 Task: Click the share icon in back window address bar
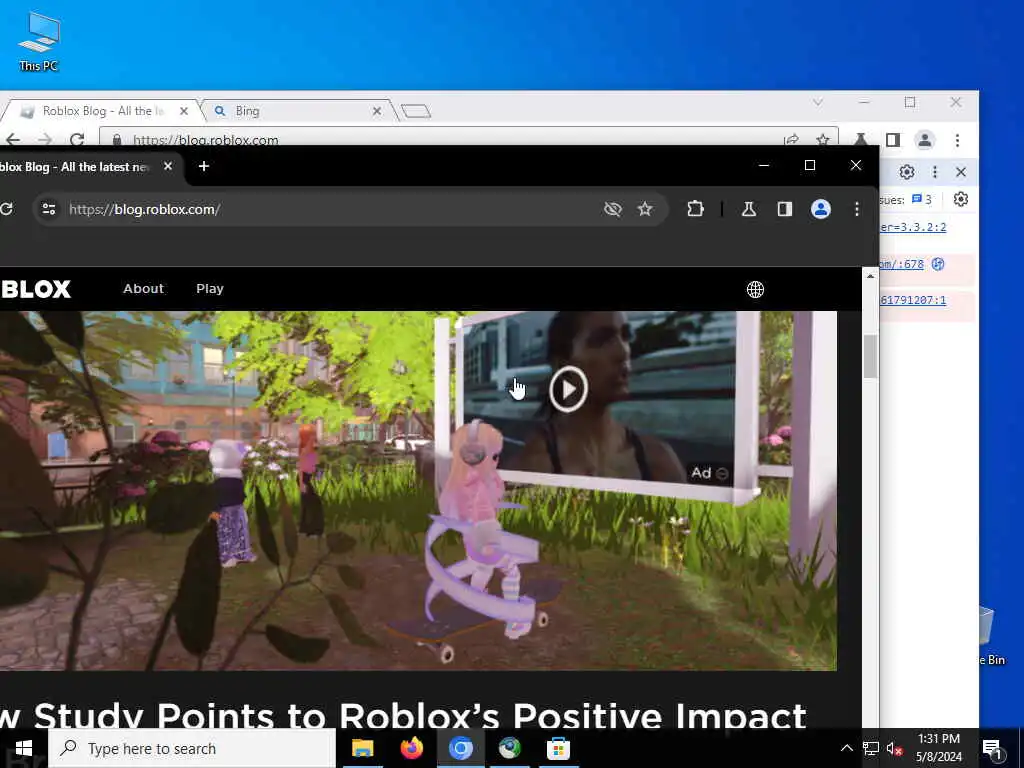coord(792,139)
